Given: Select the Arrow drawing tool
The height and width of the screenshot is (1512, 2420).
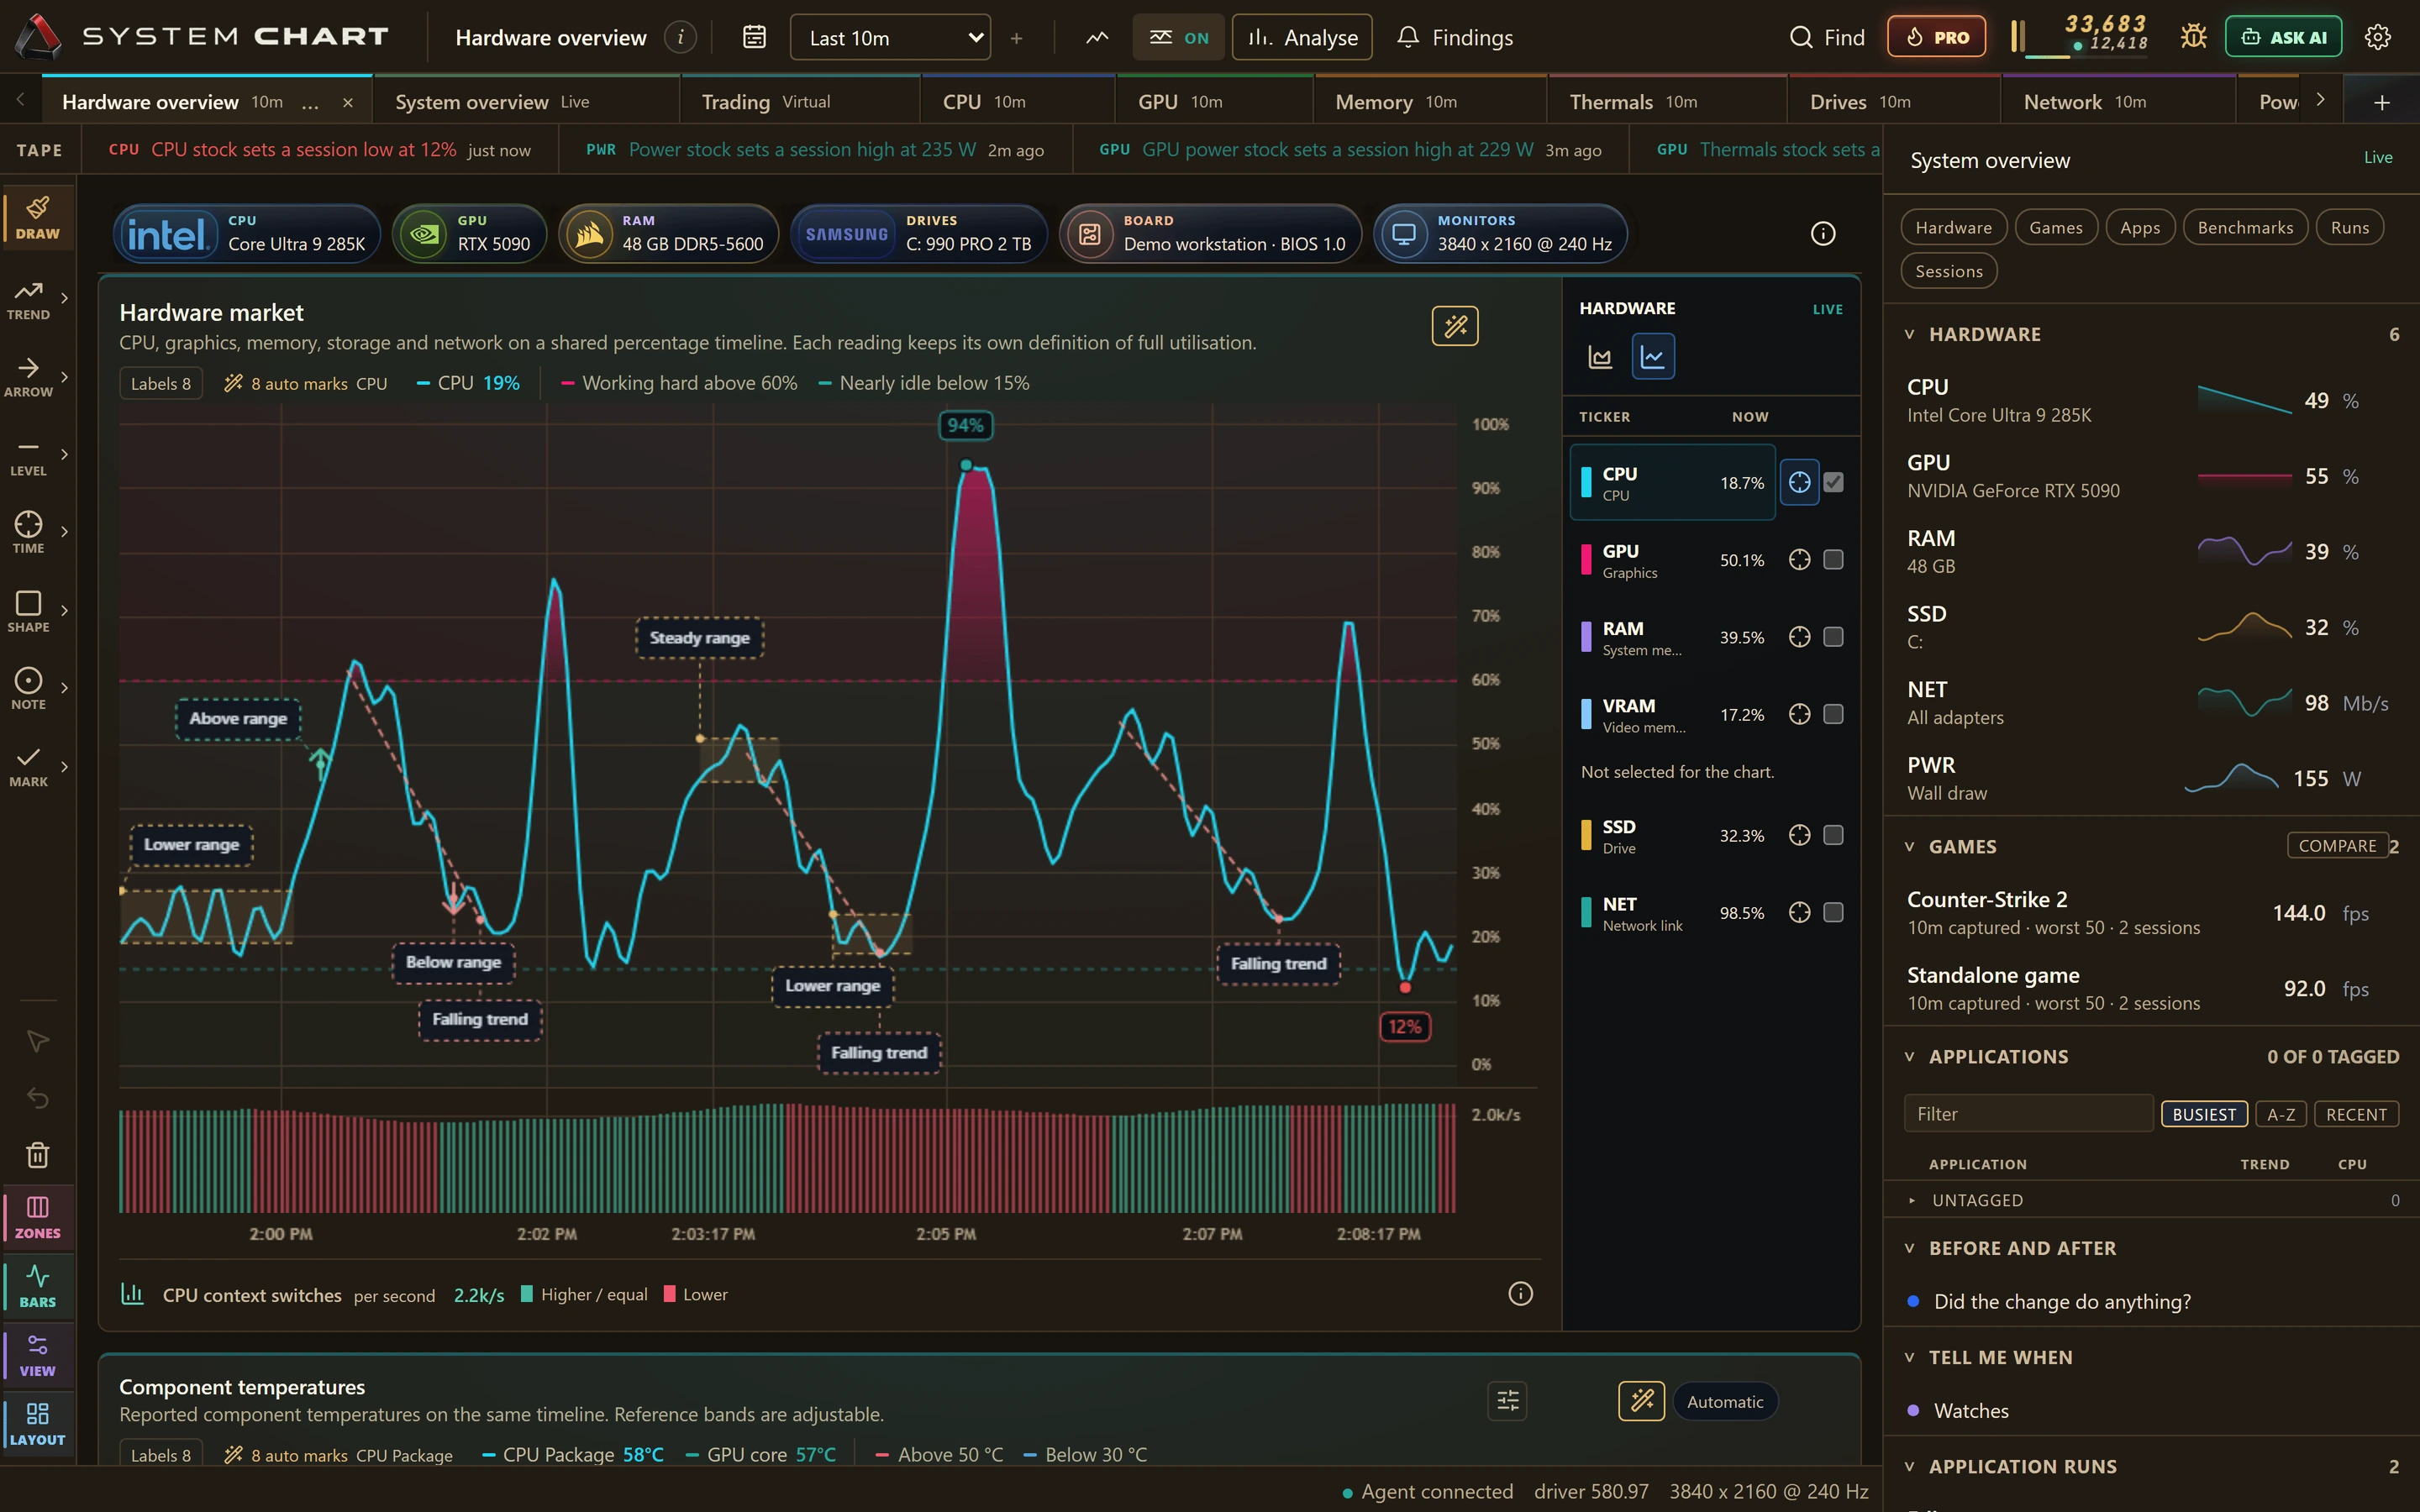Looking at the screenshot, I should click(29, 377).
